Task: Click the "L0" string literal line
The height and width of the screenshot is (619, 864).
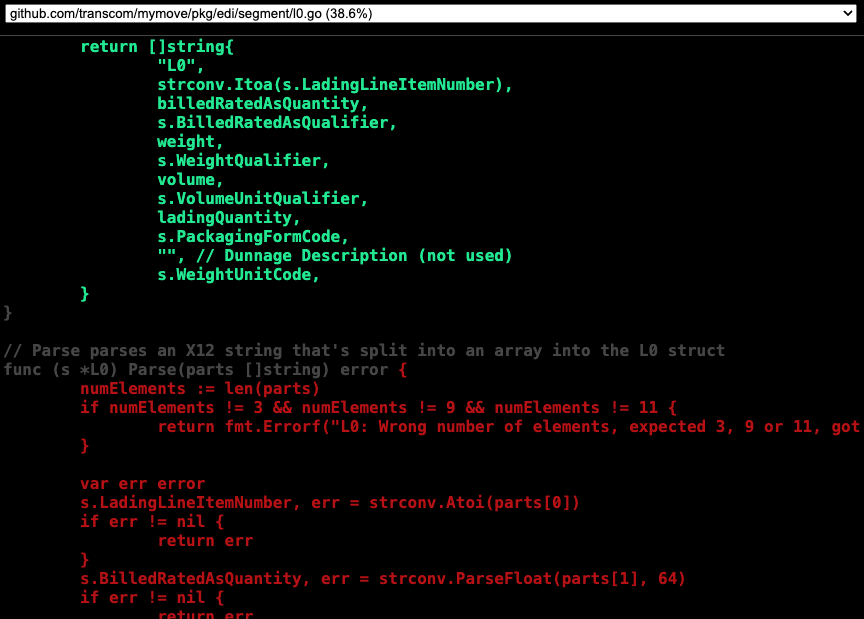Action: pos(181,66)
